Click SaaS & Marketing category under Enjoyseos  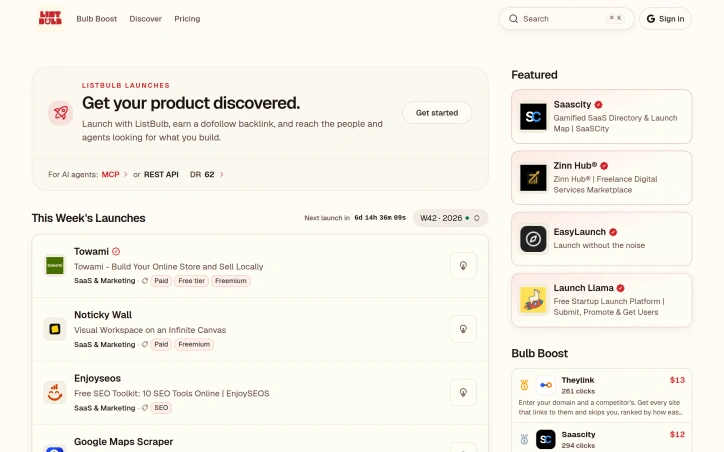[x=105, y=408]
